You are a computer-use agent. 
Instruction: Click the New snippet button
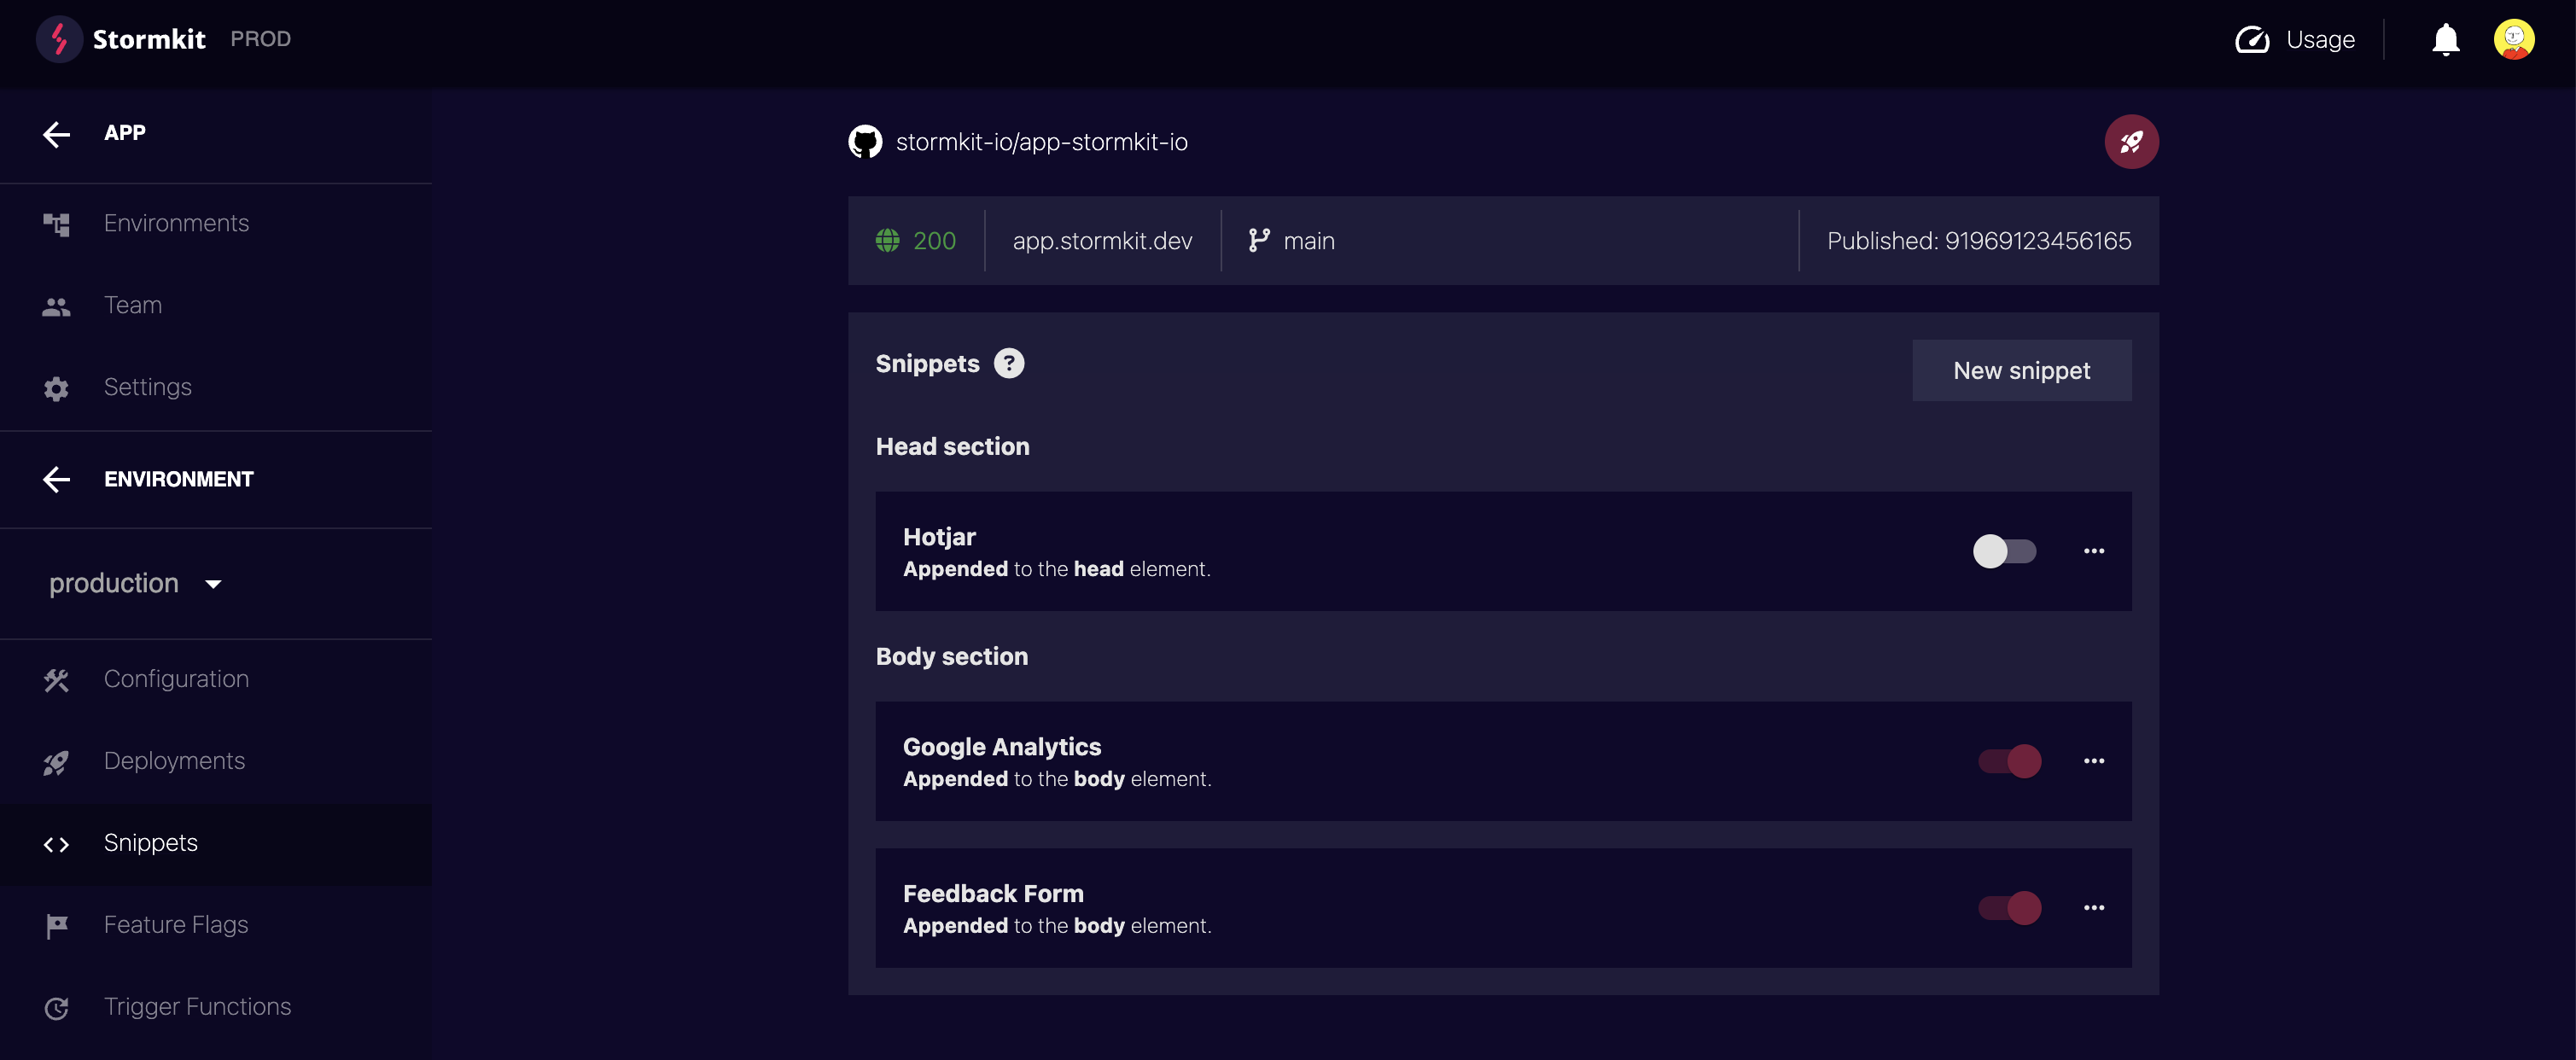[2021, 371]
